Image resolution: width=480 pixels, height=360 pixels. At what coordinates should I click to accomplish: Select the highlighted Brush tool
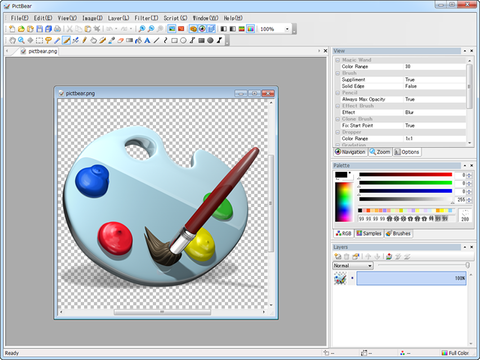[x=66, y=41]
